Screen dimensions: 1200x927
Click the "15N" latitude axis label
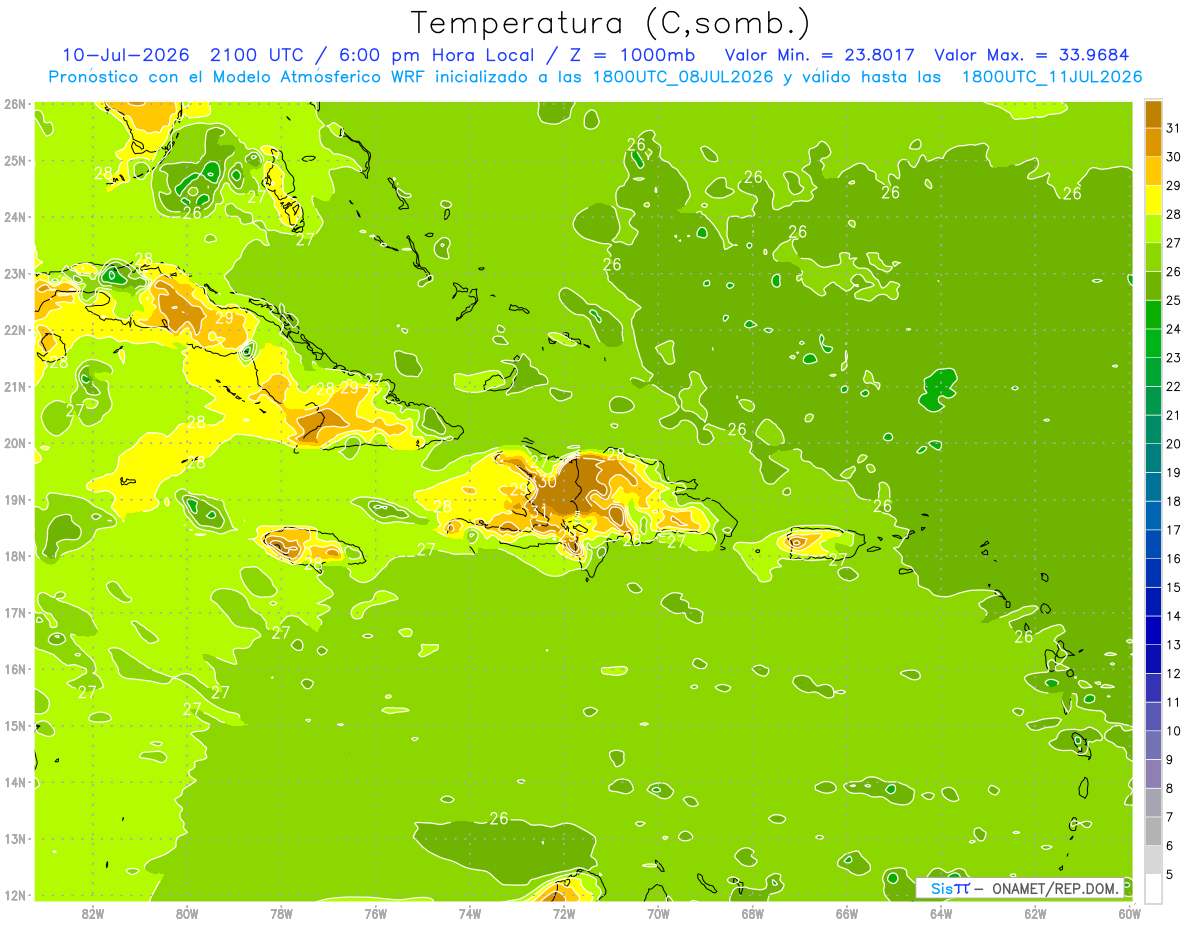pos(15,726)
